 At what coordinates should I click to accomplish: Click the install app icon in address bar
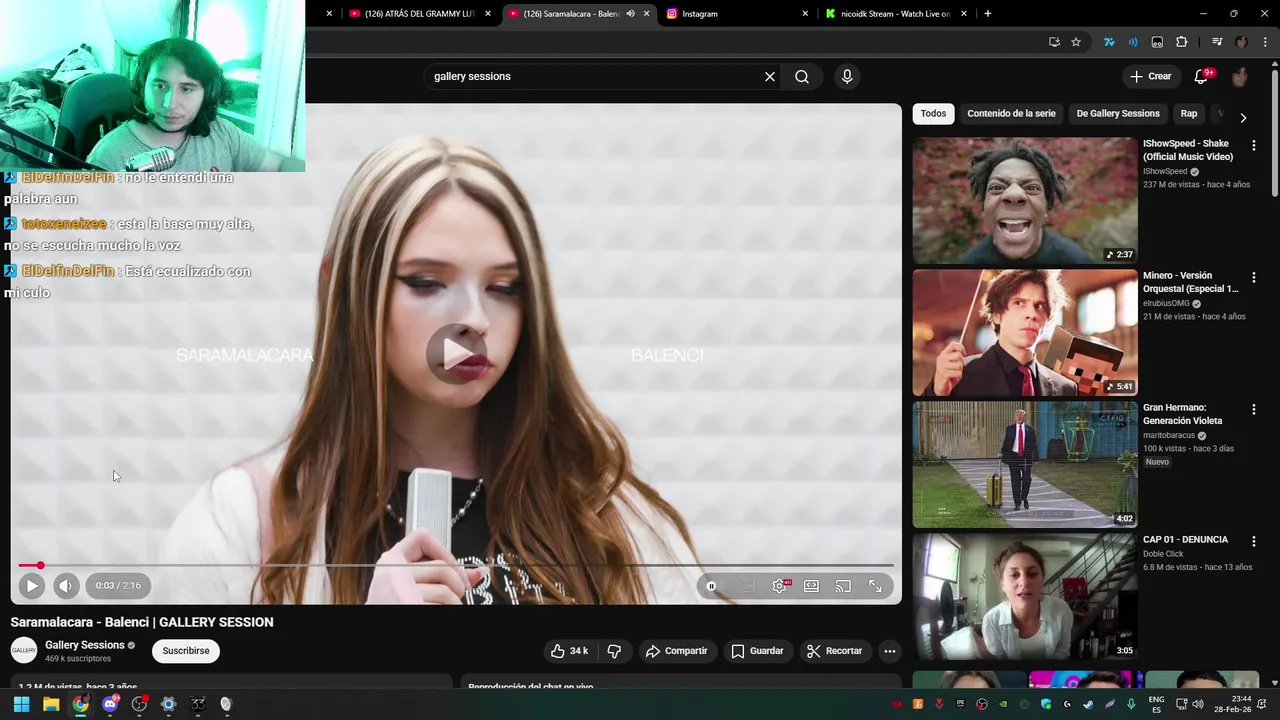point(1054,42)
